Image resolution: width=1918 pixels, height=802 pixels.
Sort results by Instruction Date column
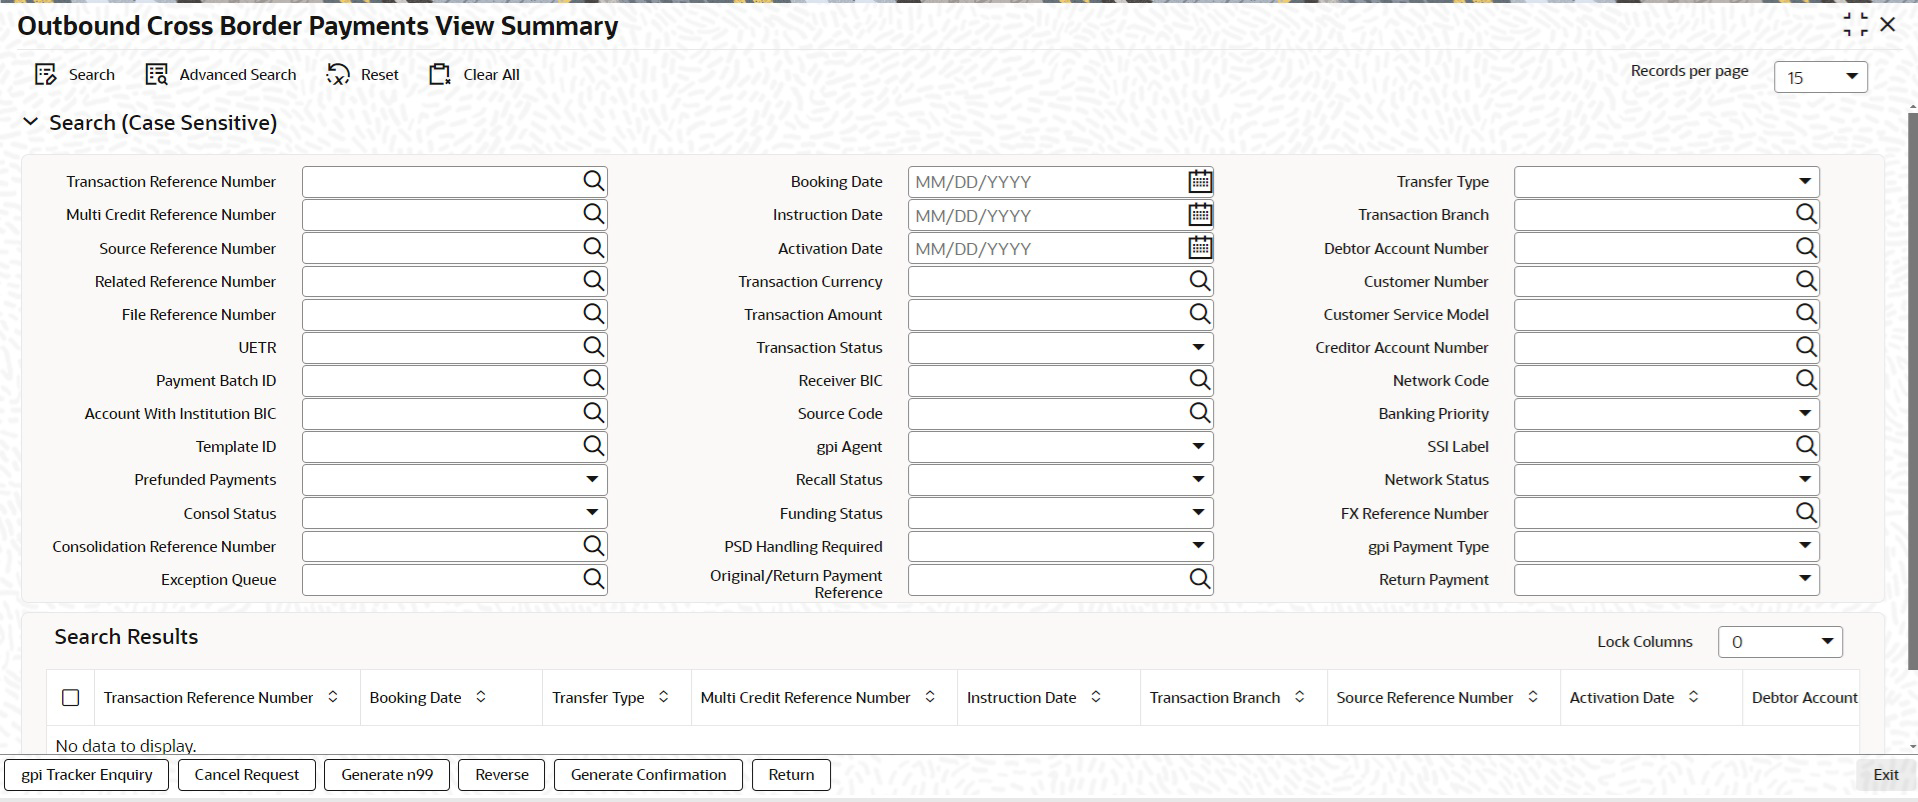coord(1096,697)
